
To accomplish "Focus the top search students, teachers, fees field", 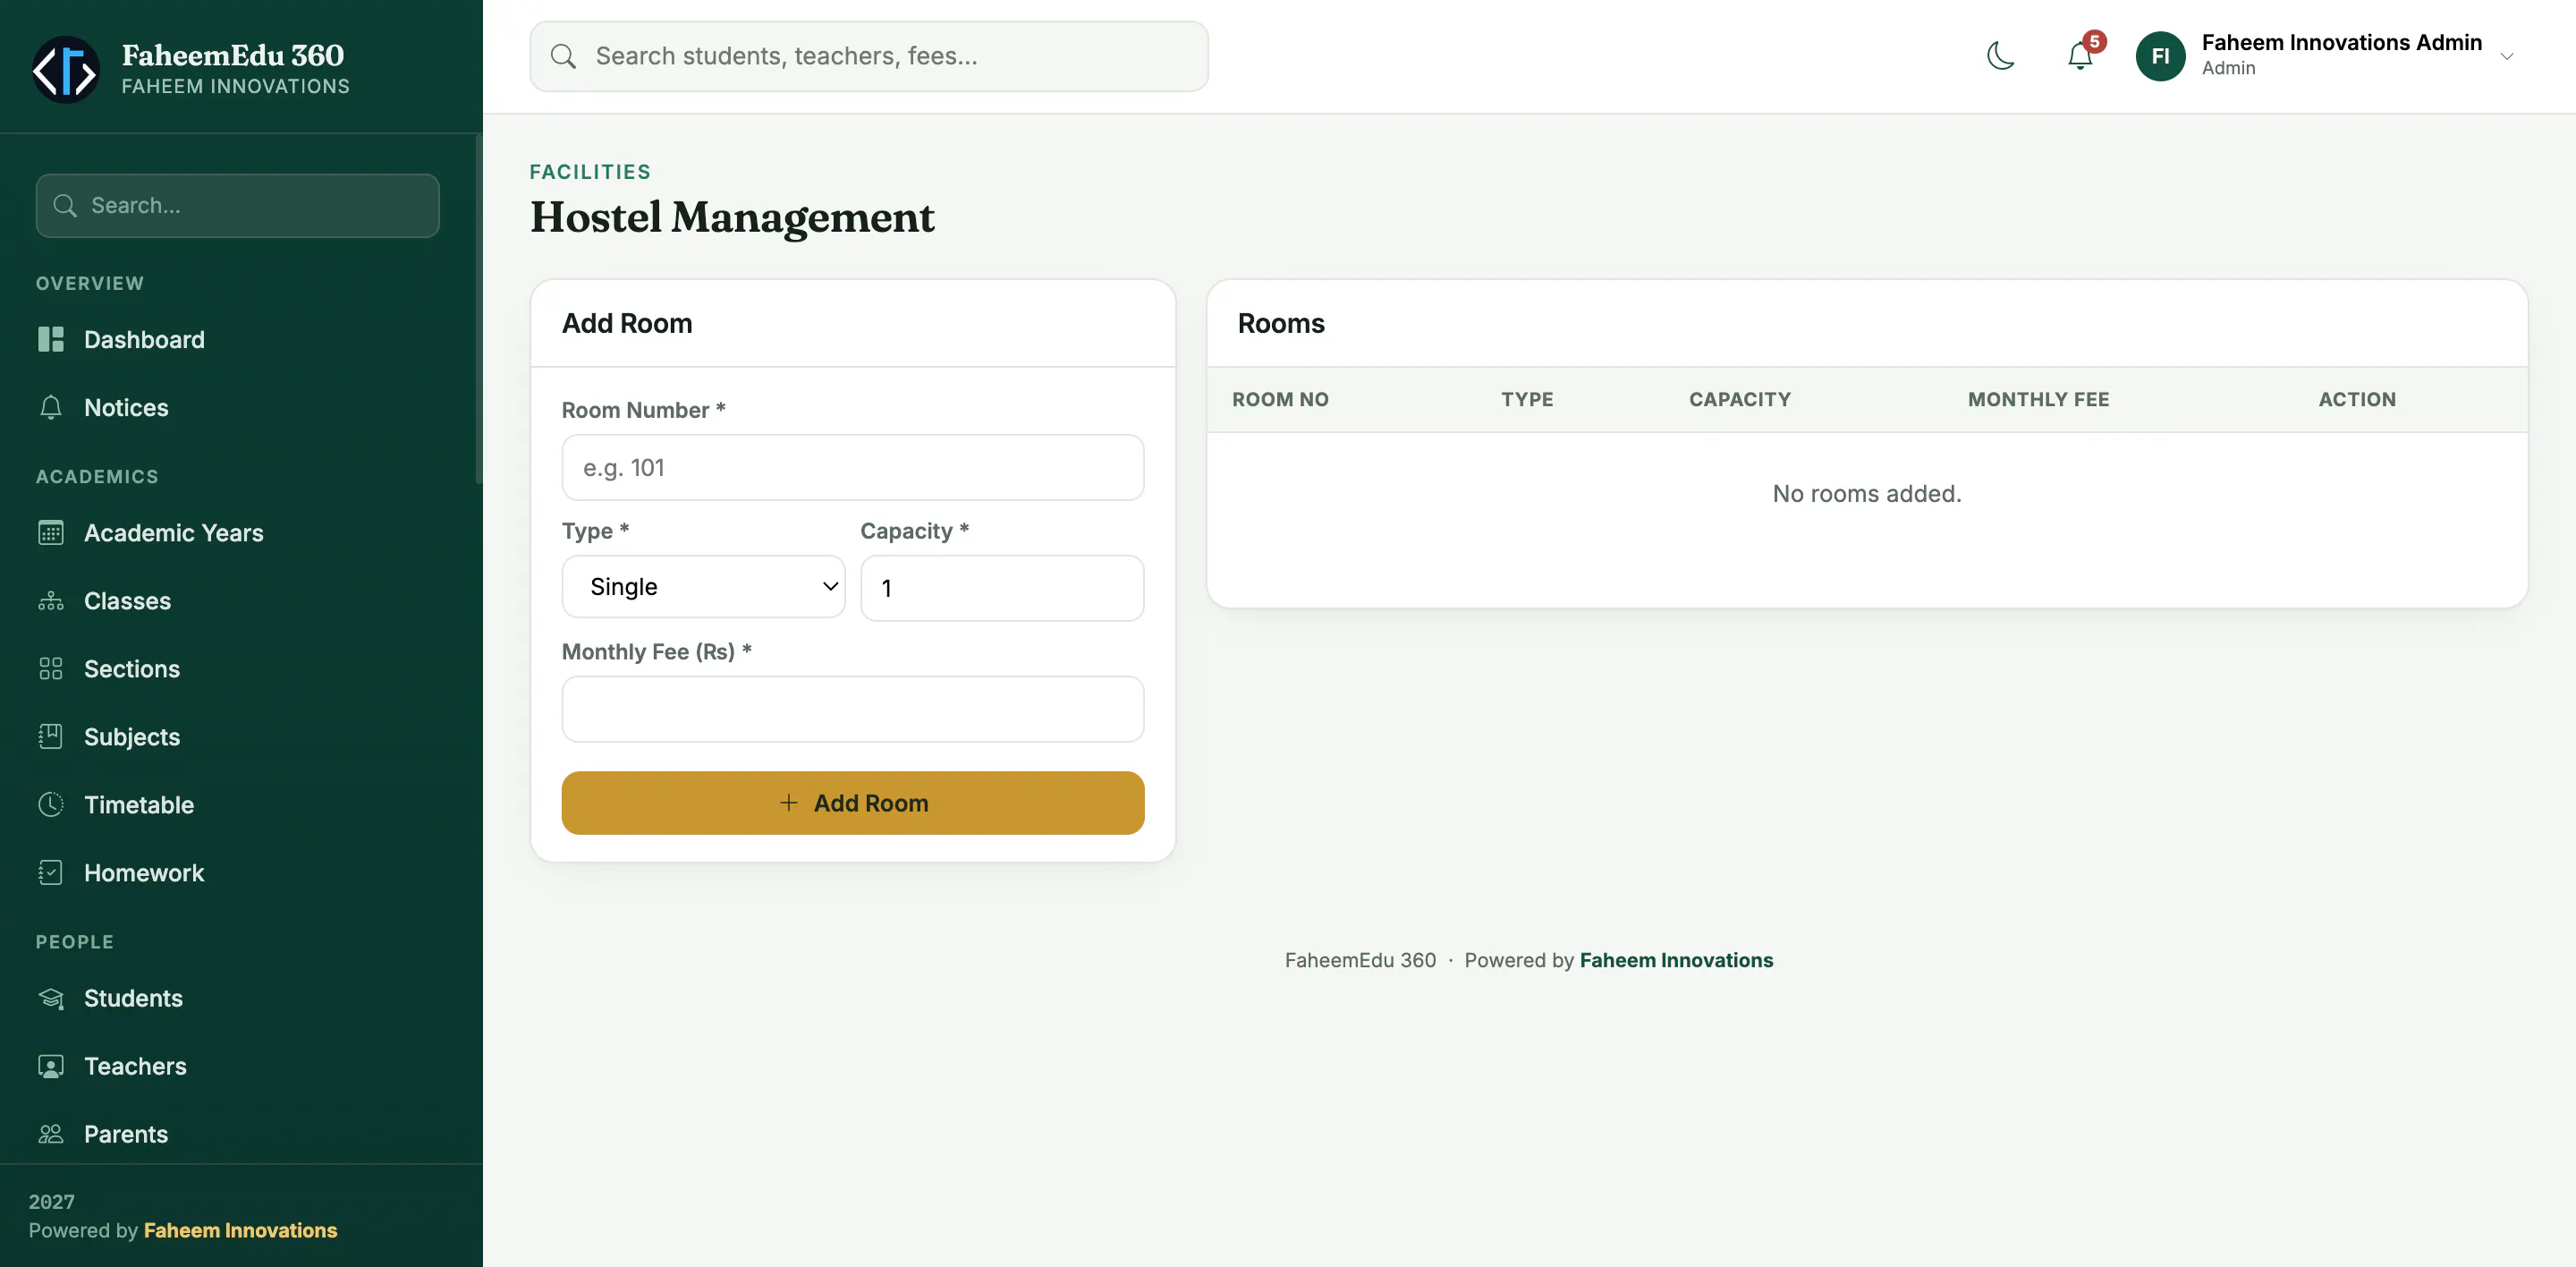I will pos(869,56).
